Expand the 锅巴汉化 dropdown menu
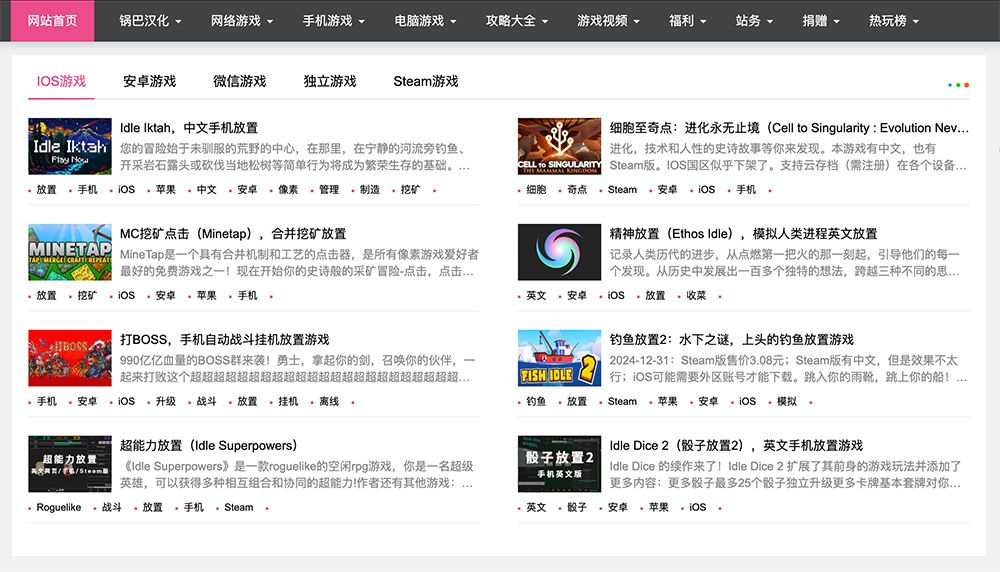1000x572 pixels. [150, 20]
